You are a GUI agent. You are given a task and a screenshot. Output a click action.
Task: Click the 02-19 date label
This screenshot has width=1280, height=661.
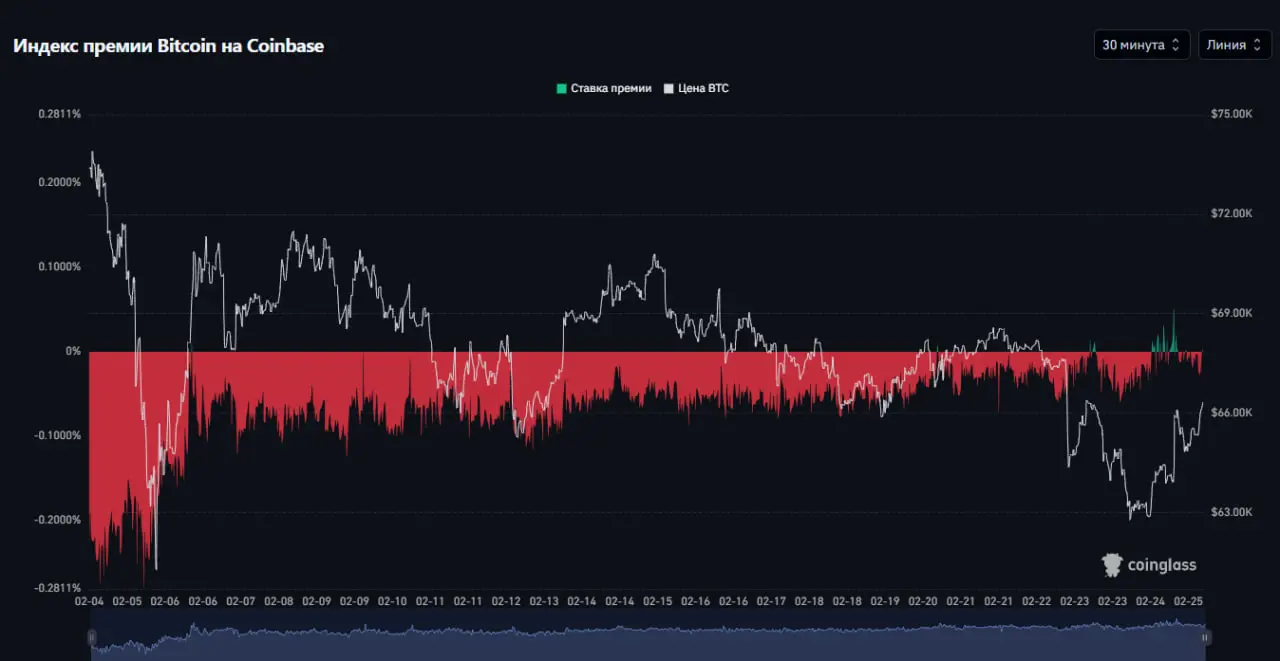pyautogui.click(x=885, y=602)
